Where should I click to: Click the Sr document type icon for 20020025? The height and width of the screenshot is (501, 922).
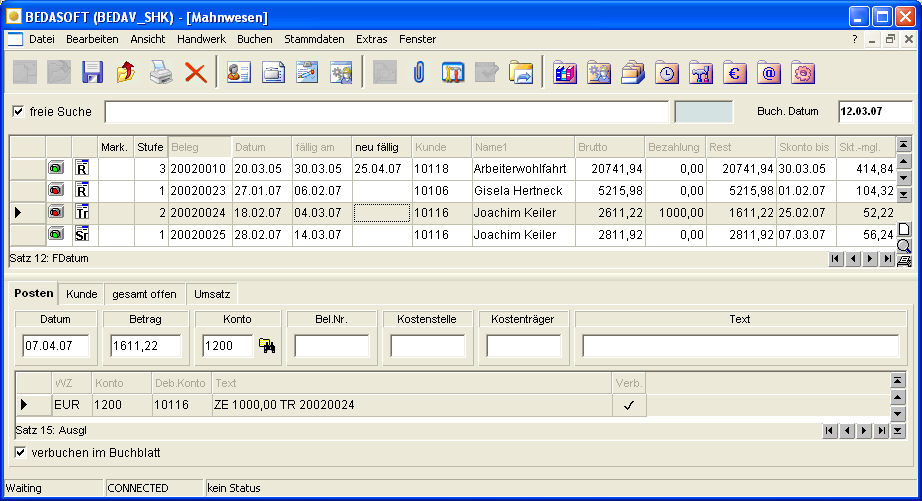[82, 235]
